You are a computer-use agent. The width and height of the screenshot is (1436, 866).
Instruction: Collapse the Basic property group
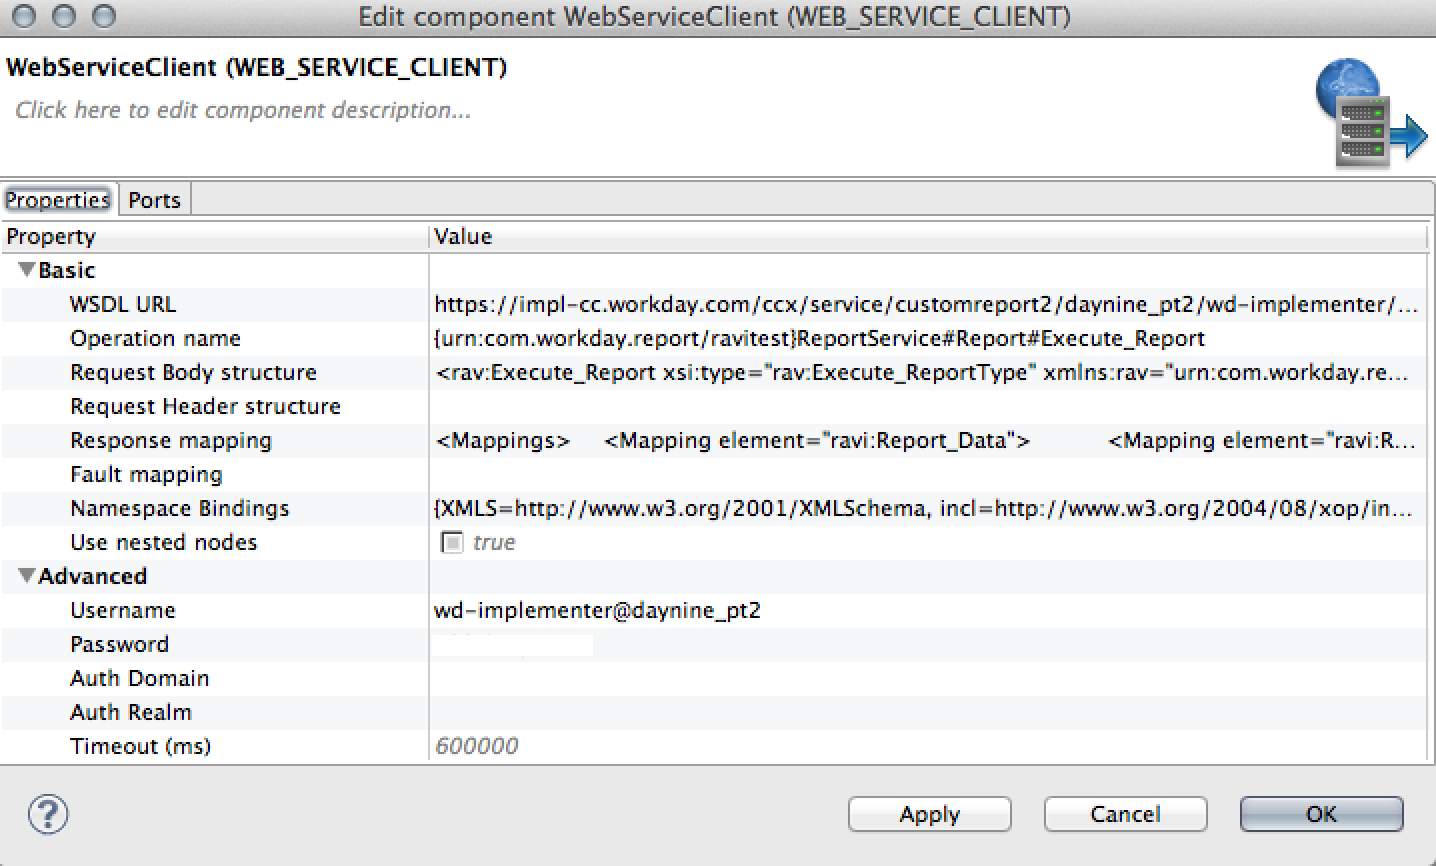(27, 270)
